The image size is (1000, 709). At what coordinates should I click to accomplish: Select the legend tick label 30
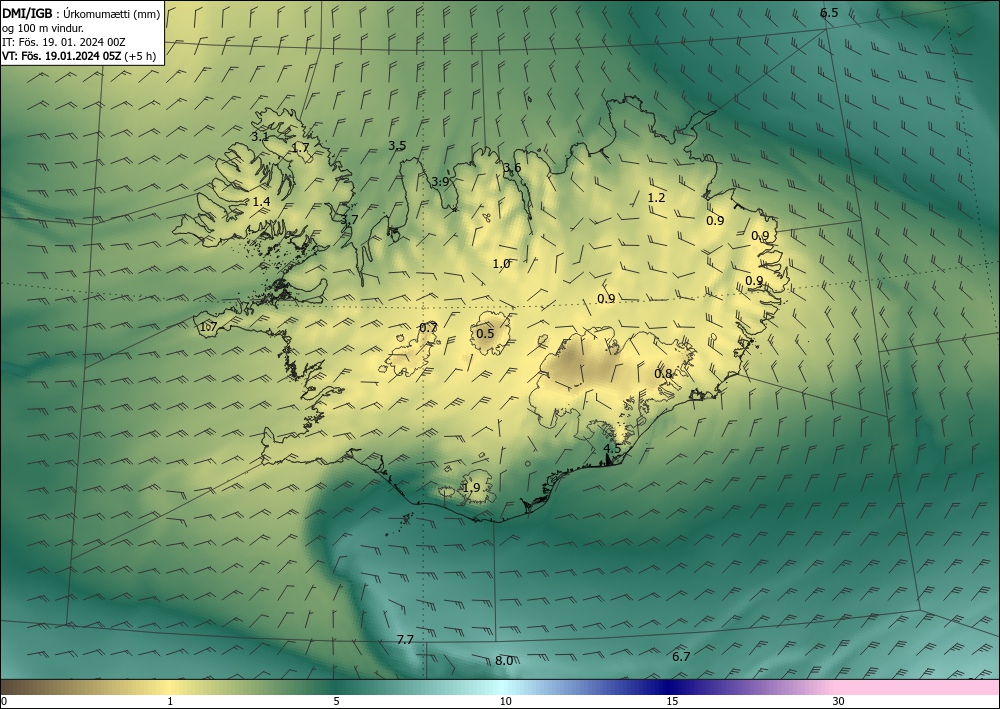point(838,702)
